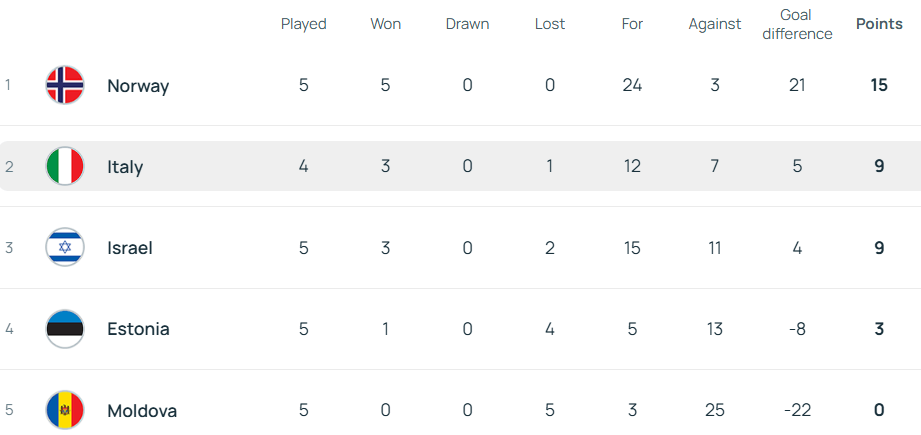Click the Played column header
The height and width of the screenshot is (435, 921).
coord(303,24)
